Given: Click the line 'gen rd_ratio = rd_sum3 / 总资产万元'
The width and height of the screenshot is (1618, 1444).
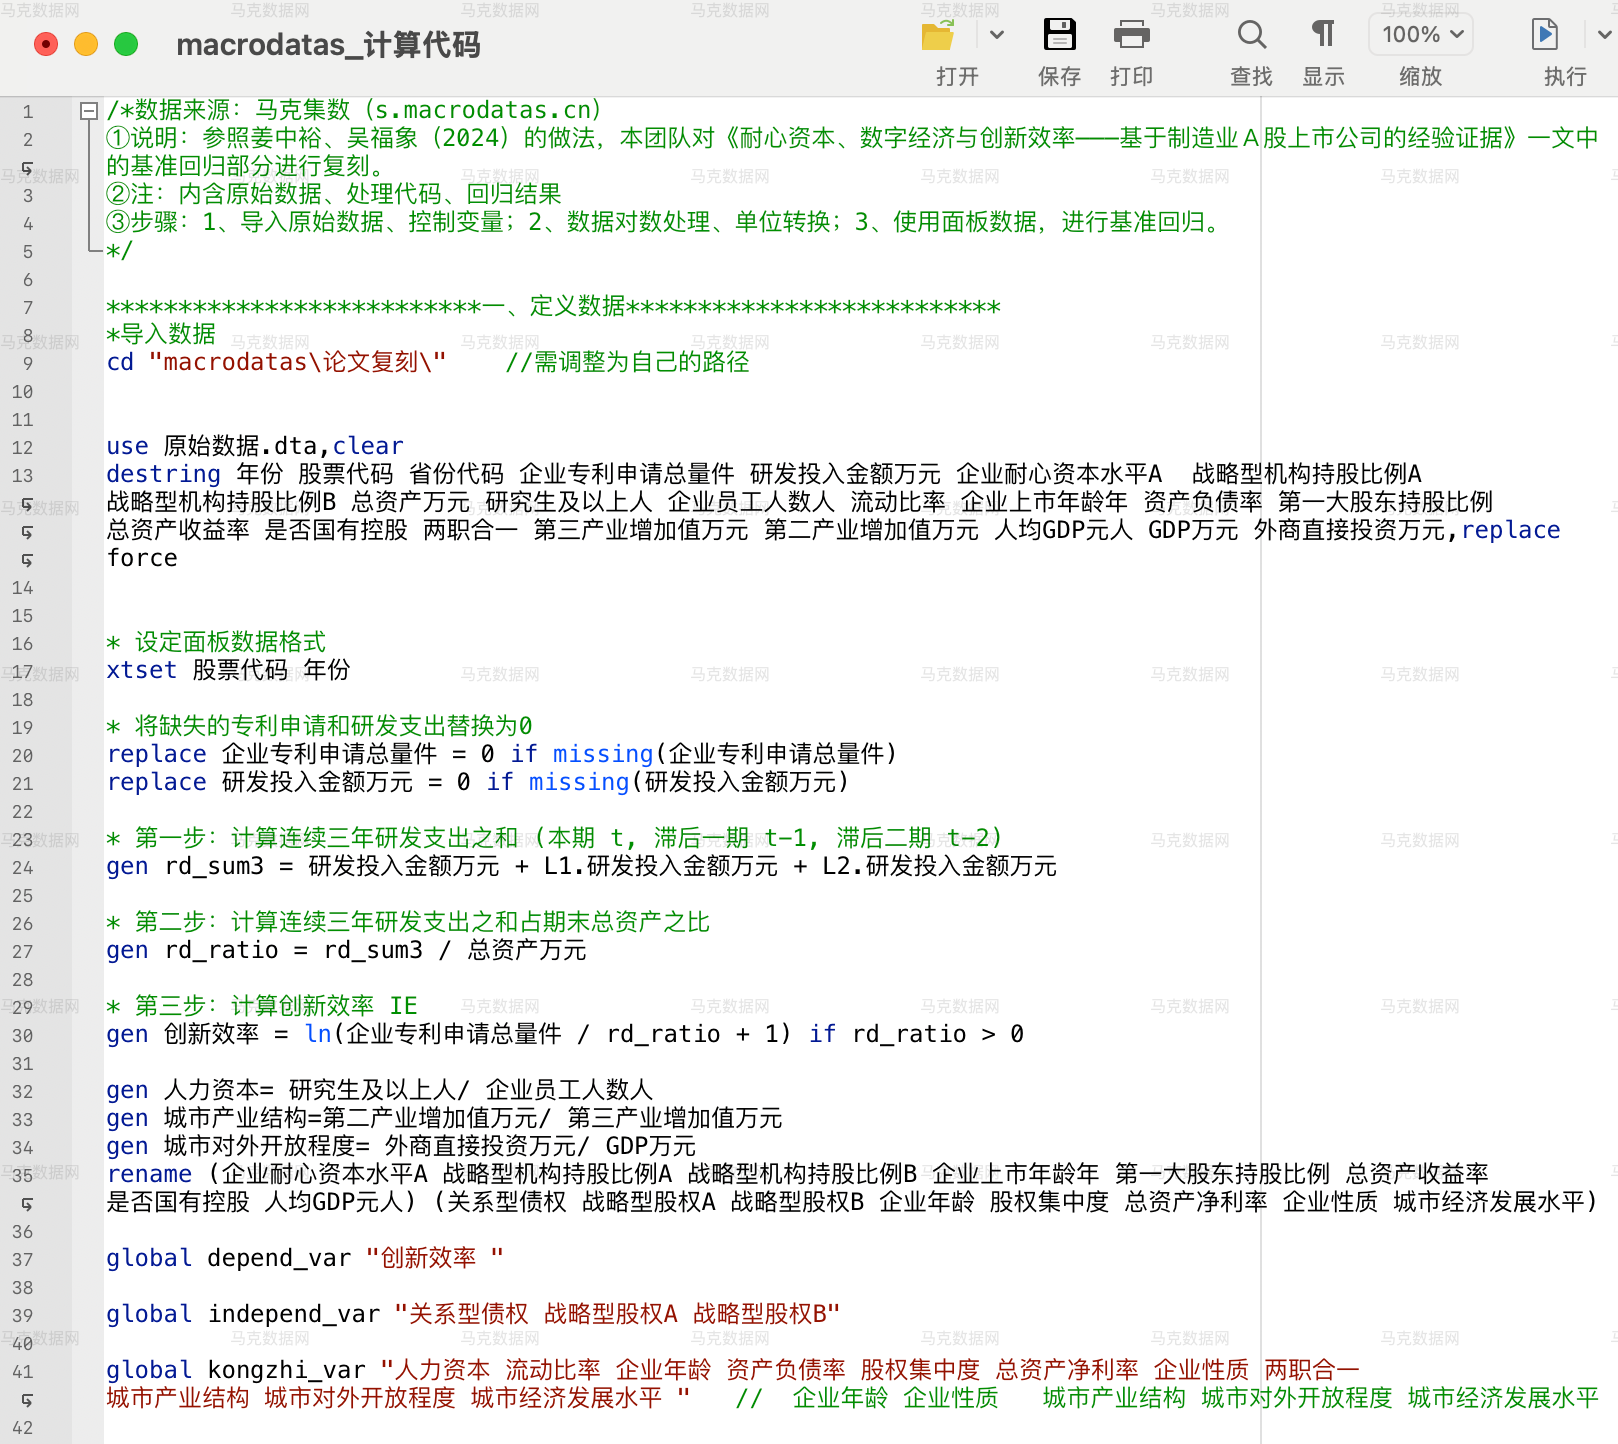Looking at the screenshot, I should click(346, 950).
